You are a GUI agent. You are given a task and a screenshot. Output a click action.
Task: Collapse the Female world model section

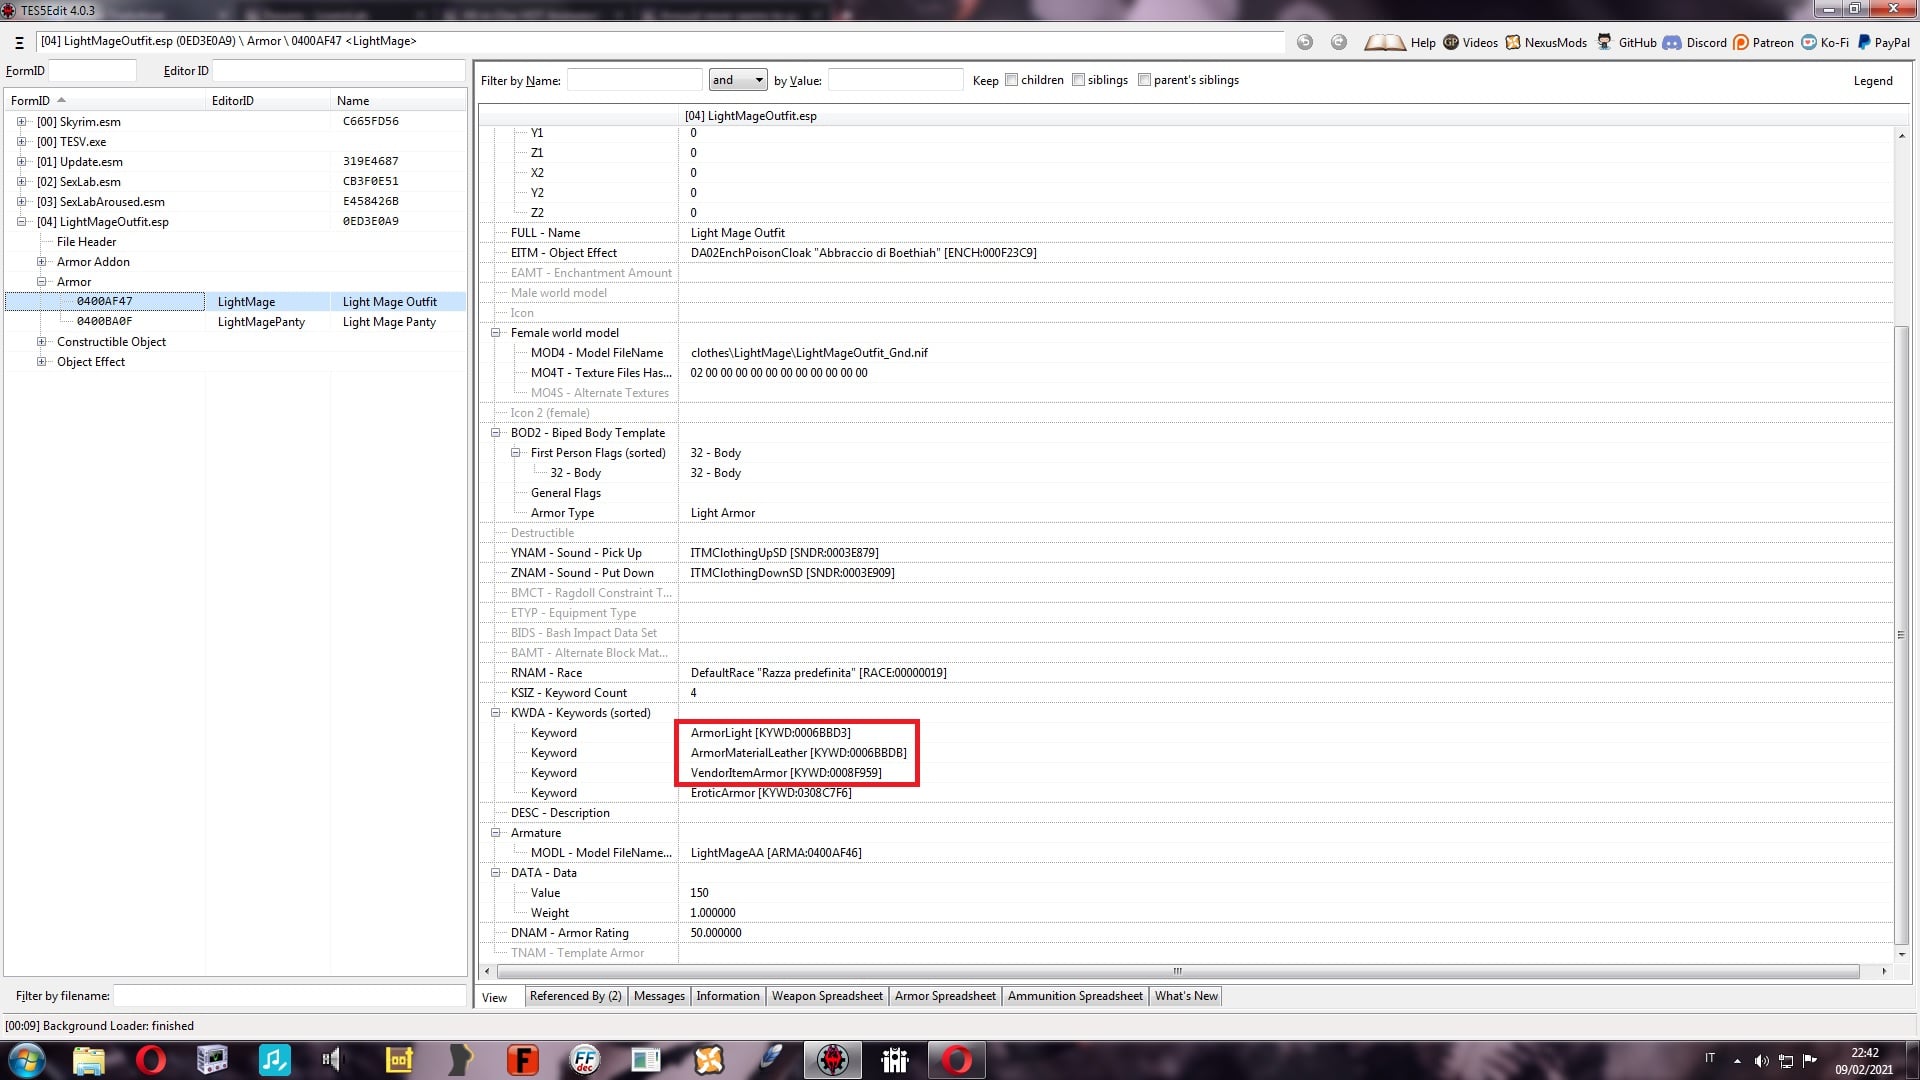(x=495, y=333)
